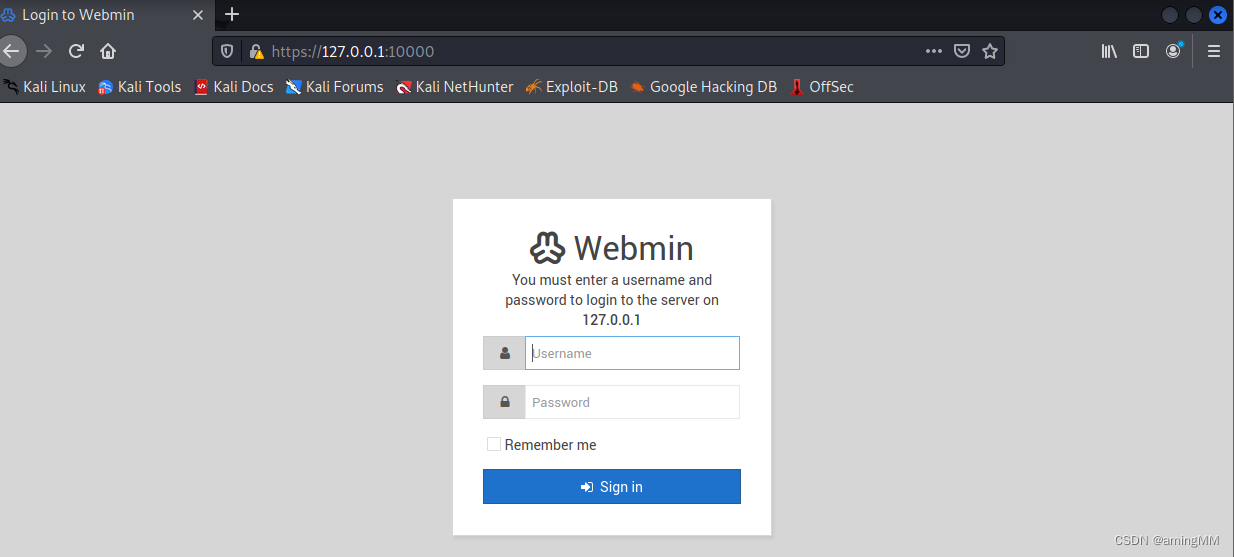The image size is (1234, 557).
Task: Bookmark this page with the star icon
Action: tap(990, 51)
